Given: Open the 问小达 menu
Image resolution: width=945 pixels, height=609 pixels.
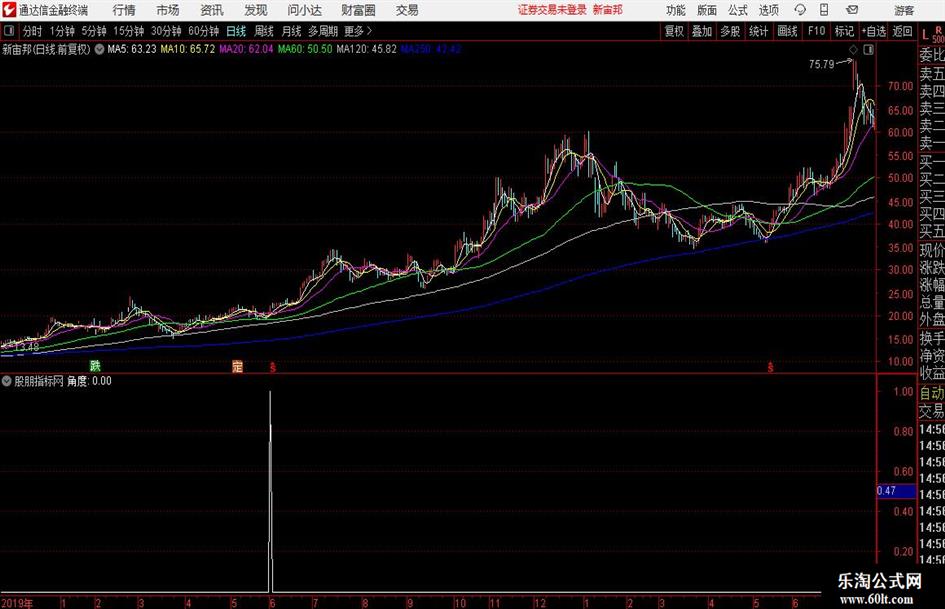Looking at the screenshot, I should 304,10.
